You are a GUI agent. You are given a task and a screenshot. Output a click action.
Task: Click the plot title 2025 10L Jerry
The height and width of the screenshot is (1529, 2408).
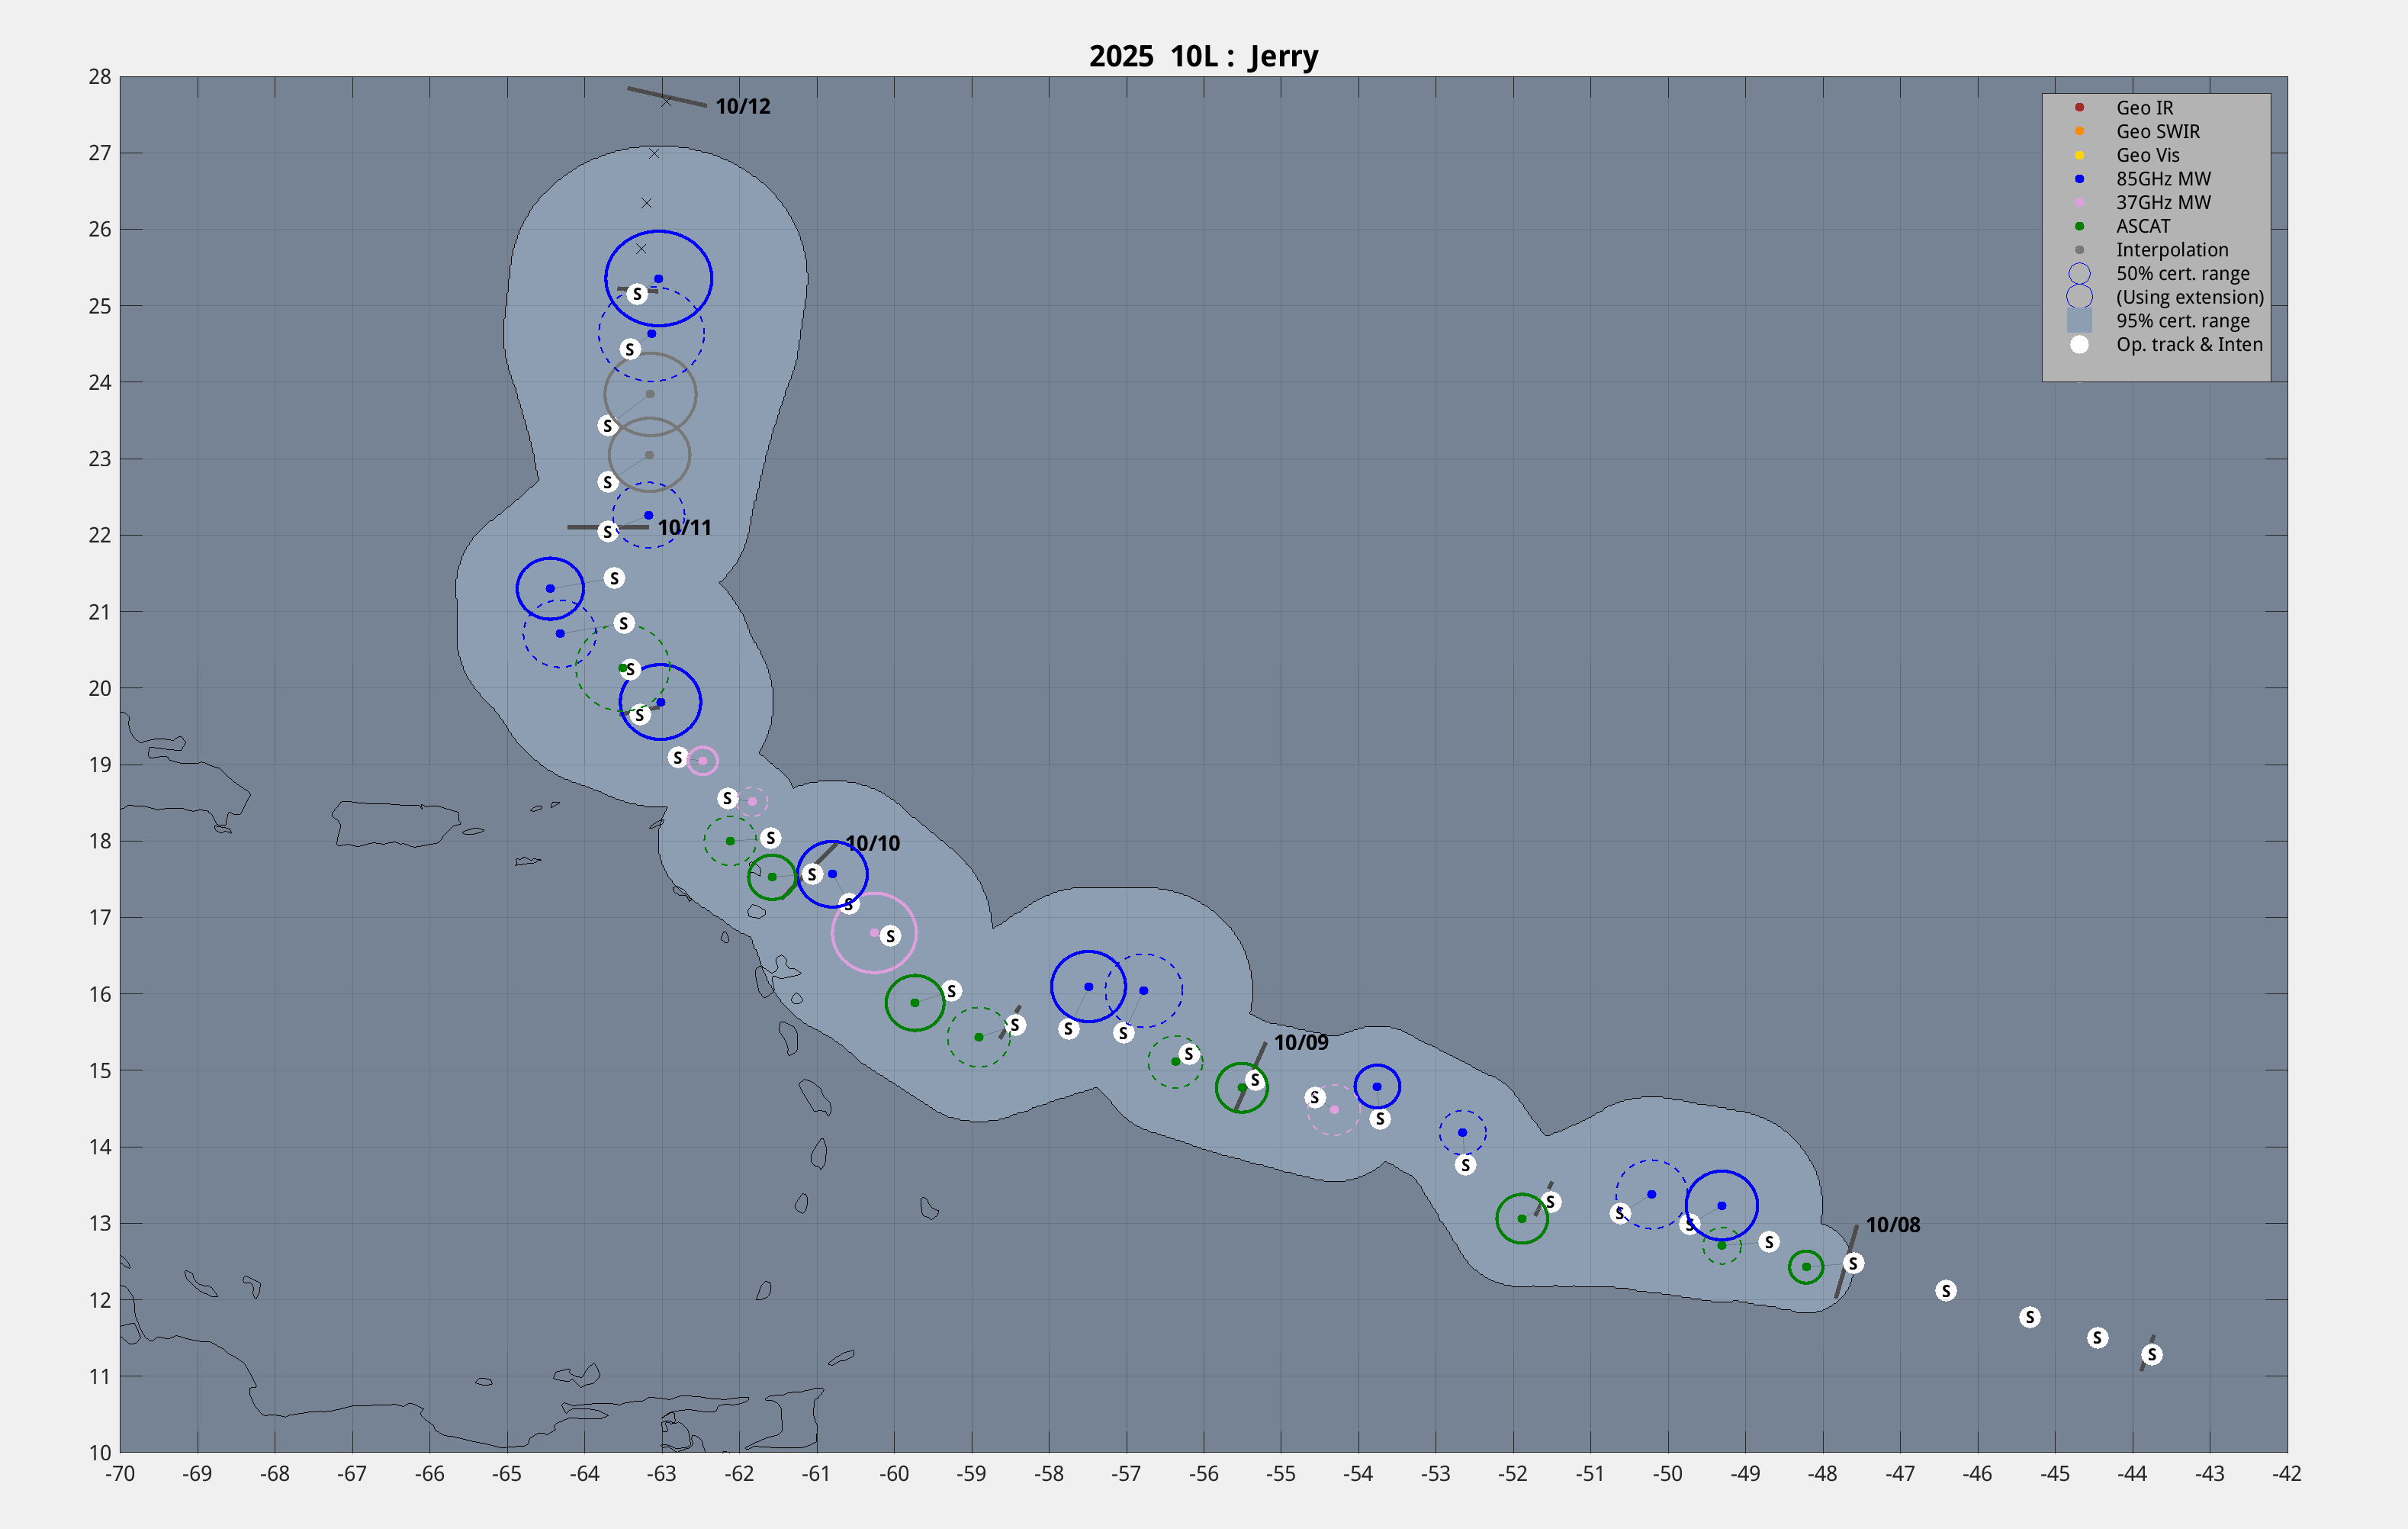1203,56
